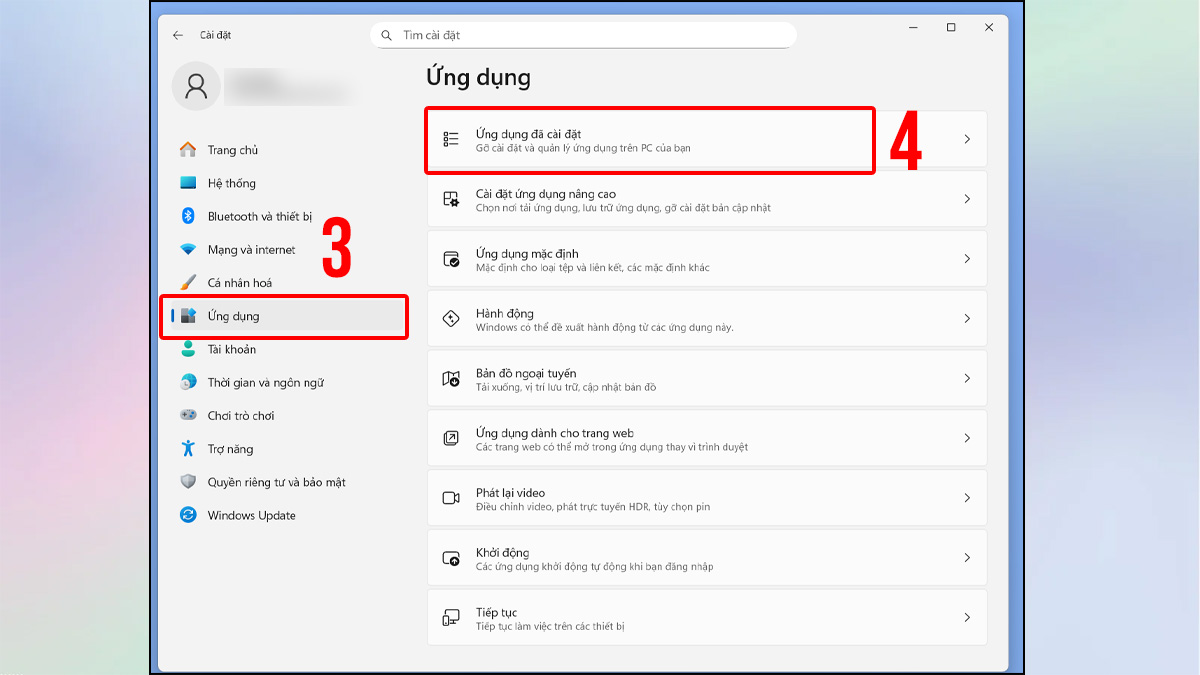This screenshot has height=675, width=1200.
Task: Expand Cài đặt ứng dụng nâng cao chevron
Action: [967, 199]
